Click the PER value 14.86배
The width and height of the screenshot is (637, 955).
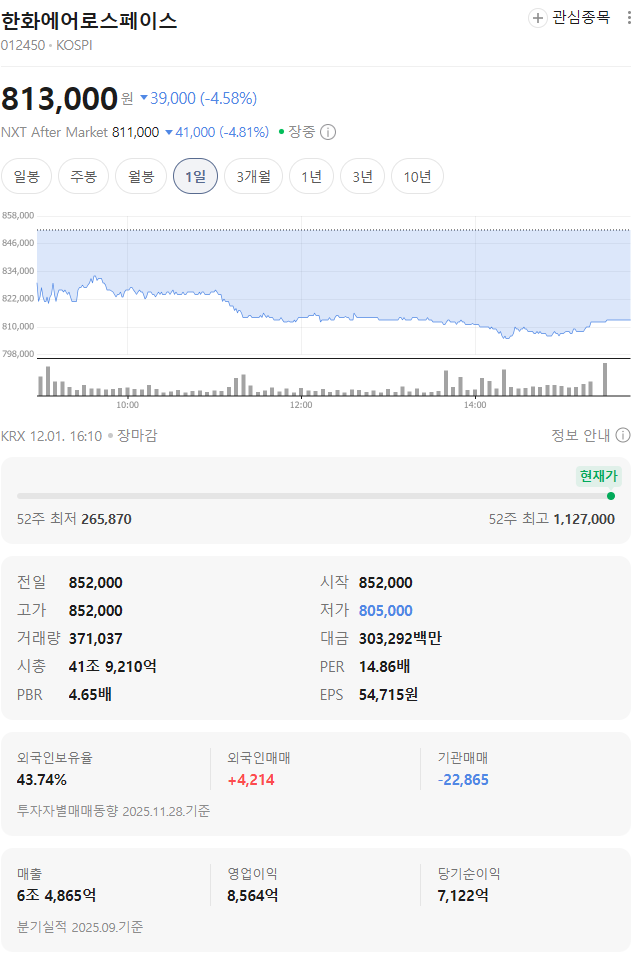384,667
